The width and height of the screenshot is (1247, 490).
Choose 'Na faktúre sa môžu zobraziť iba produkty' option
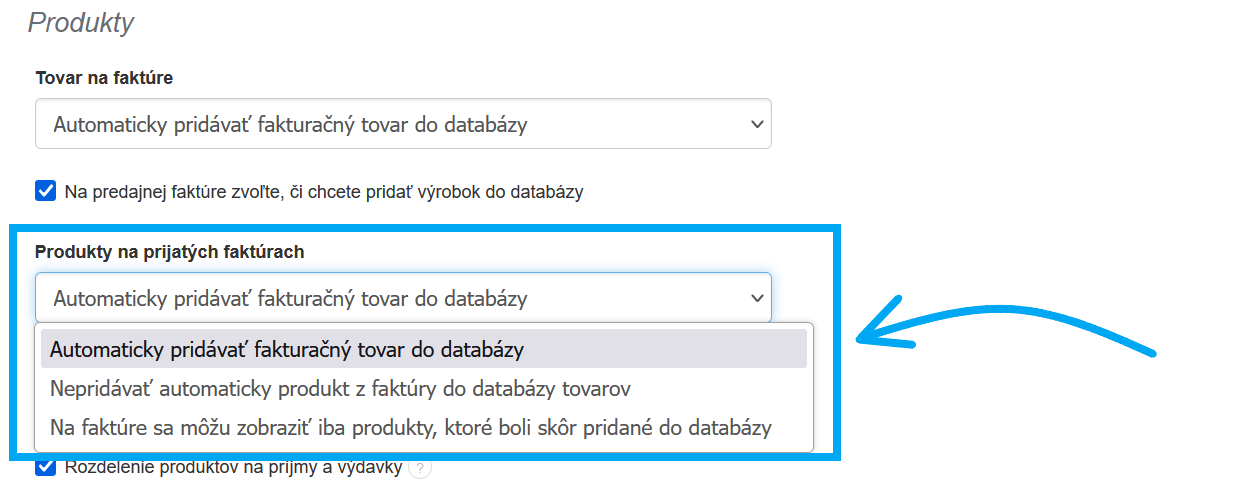pyautogui.click(x=410, y=428)
